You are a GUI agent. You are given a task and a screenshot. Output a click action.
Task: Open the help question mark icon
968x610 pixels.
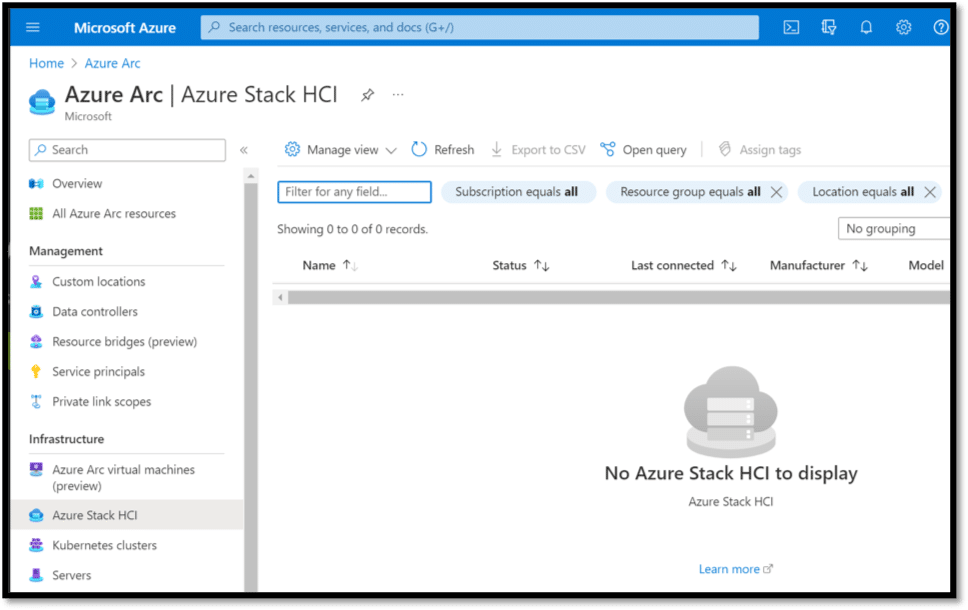pyautogui.click(x=940, y=27)
